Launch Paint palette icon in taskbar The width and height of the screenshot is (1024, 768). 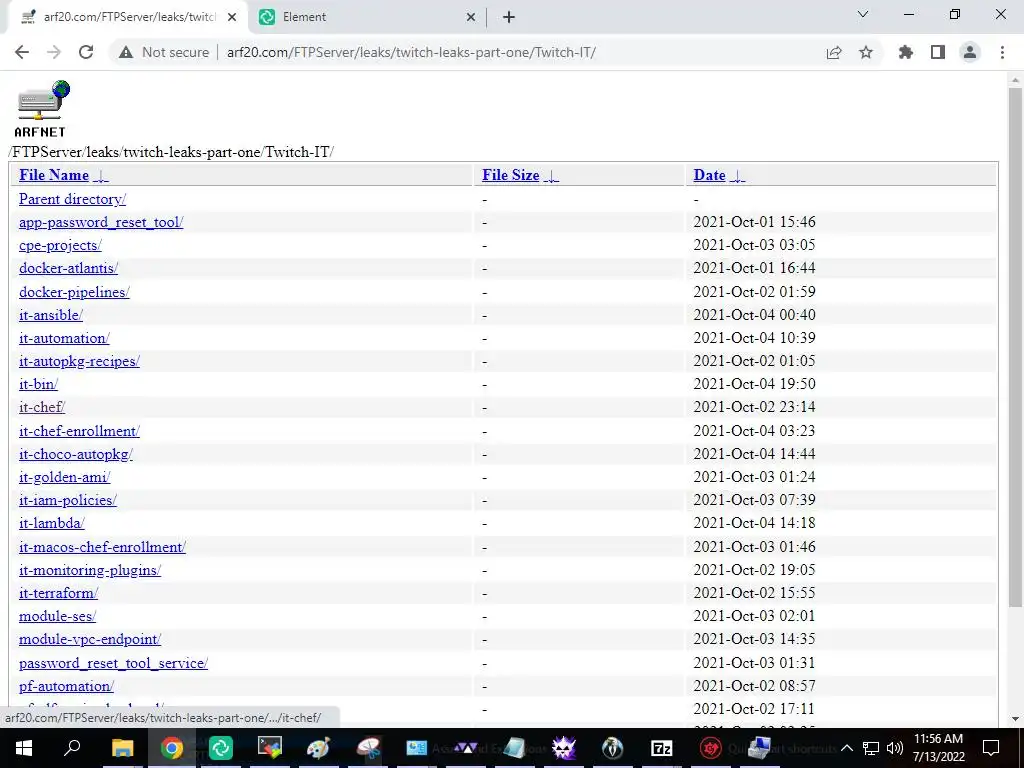(x=318, y=748)
